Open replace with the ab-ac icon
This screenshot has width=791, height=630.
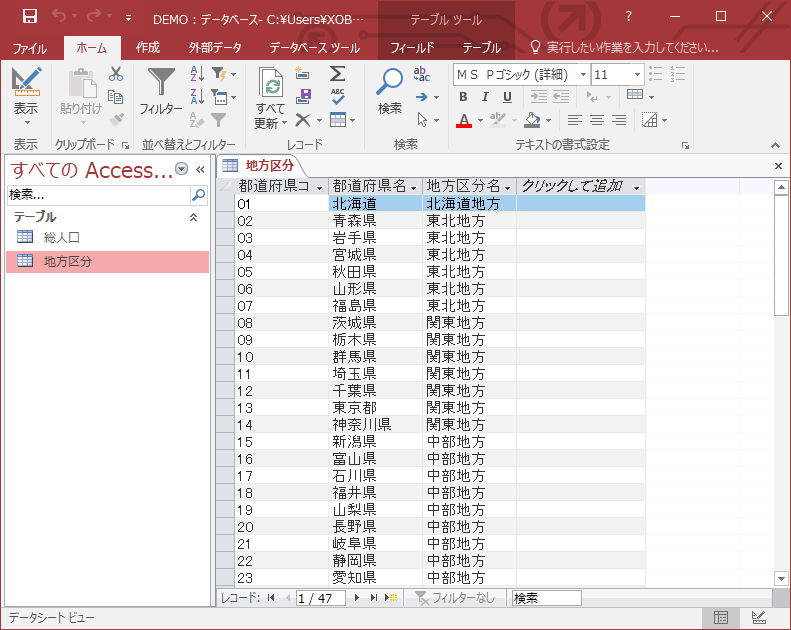(x=422, y=74)
